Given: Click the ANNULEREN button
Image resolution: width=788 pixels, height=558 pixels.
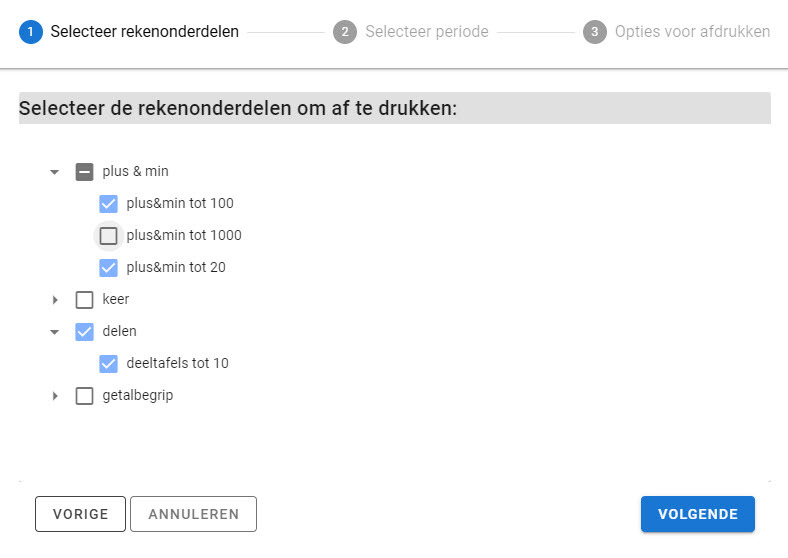Looking at the screenshot, I should (x=193, y=515).
